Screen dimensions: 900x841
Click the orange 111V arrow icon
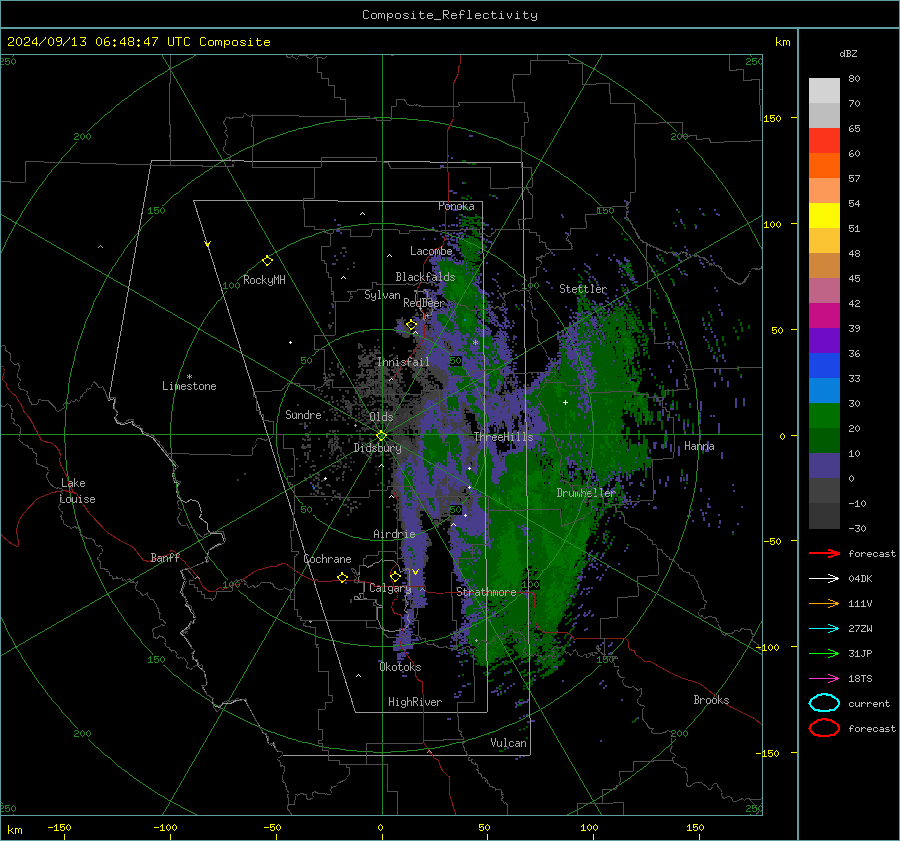tap(824, 603)
